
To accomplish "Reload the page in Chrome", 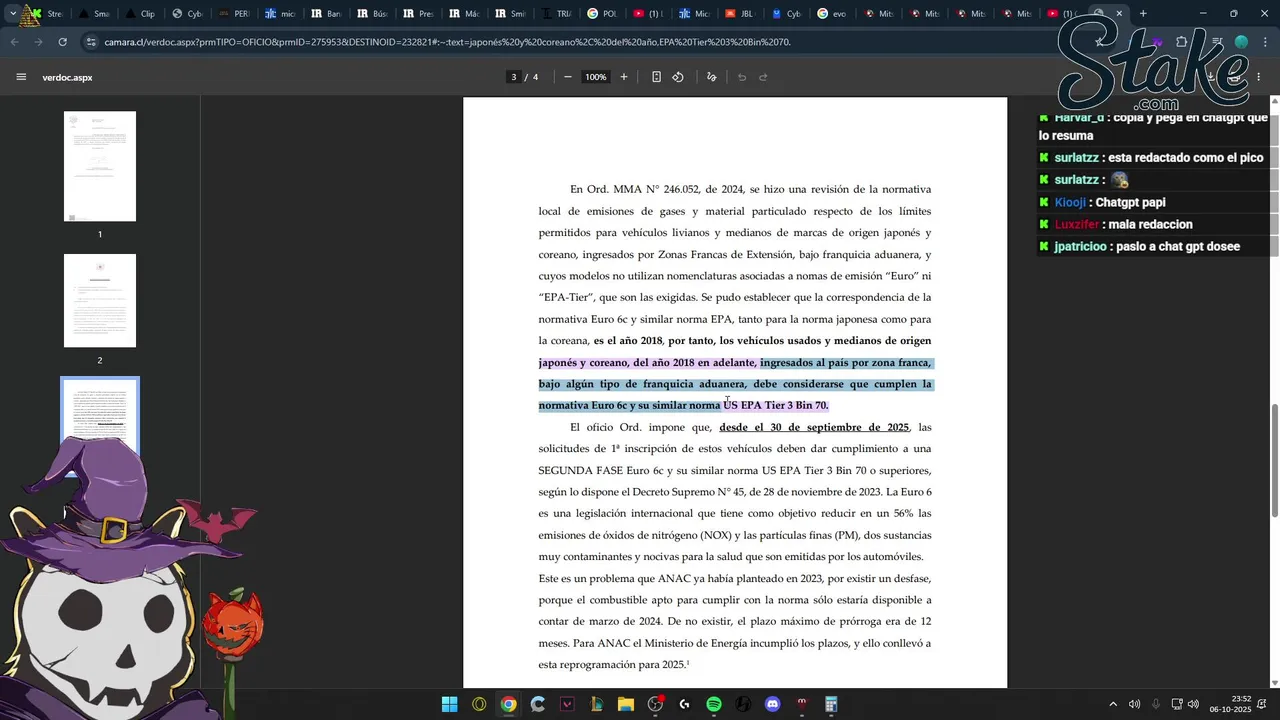I will [x=63, y=42].
